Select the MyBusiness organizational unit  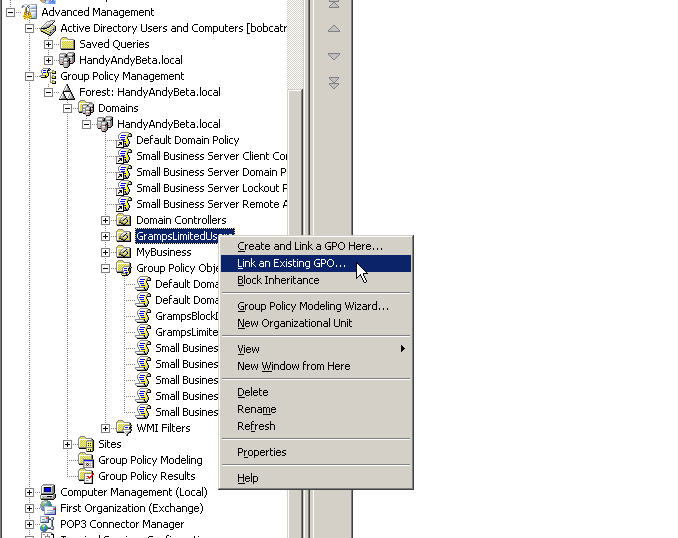point(163,252)
